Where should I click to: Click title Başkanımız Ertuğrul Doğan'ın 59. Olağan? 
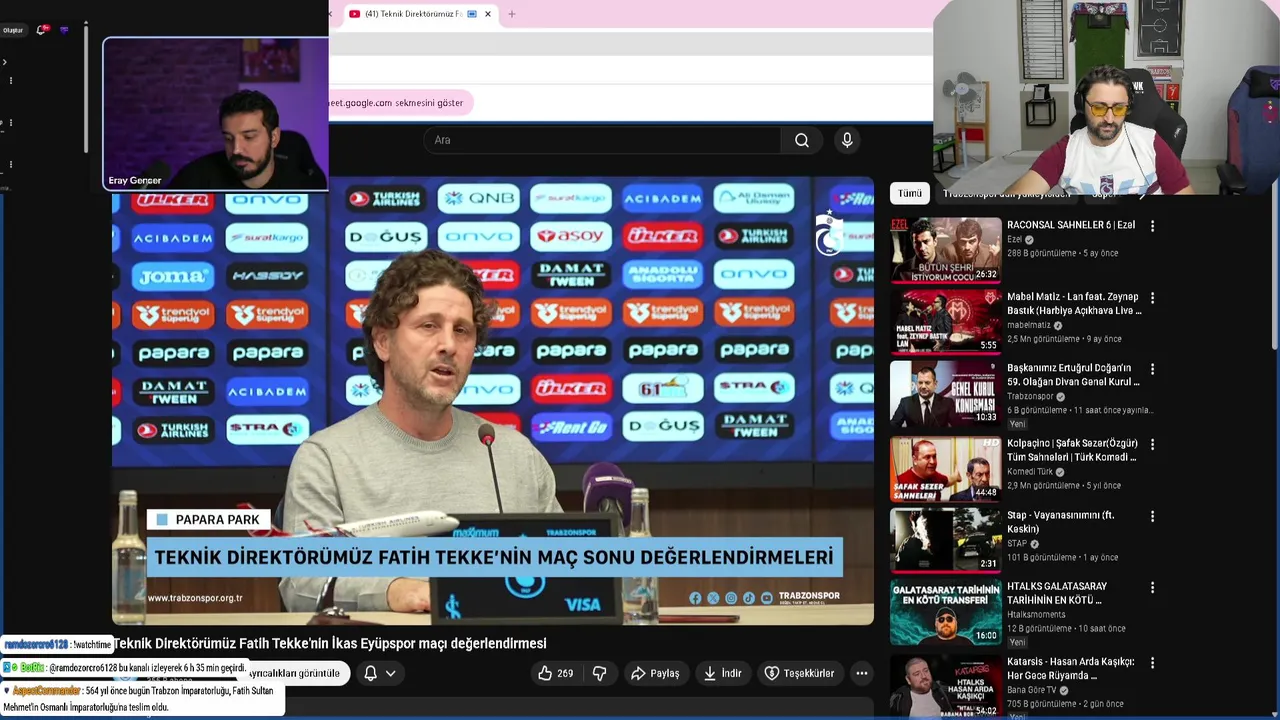click(1073, 375)
